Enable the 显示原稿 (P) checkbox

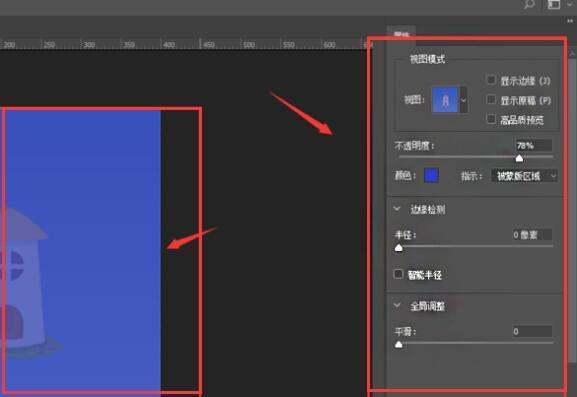tap(491, 99)
